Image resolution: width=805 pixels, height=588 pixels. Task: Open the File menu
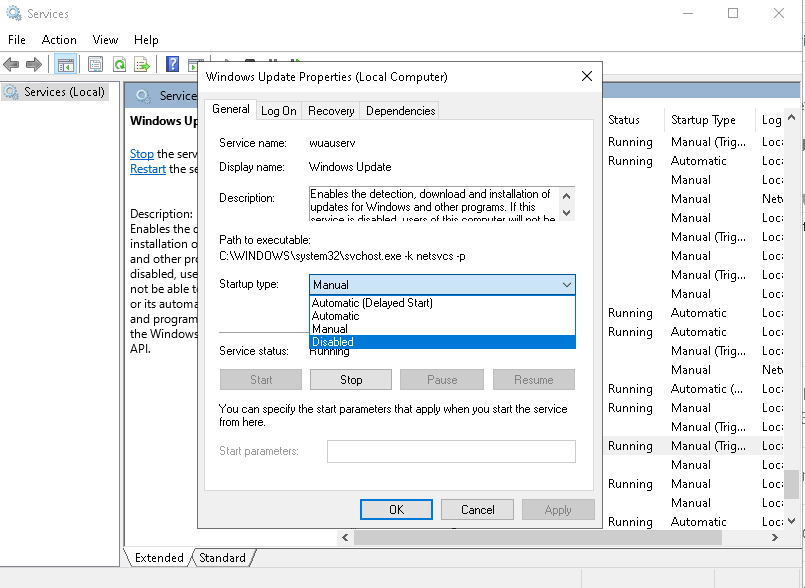point(16,40)
